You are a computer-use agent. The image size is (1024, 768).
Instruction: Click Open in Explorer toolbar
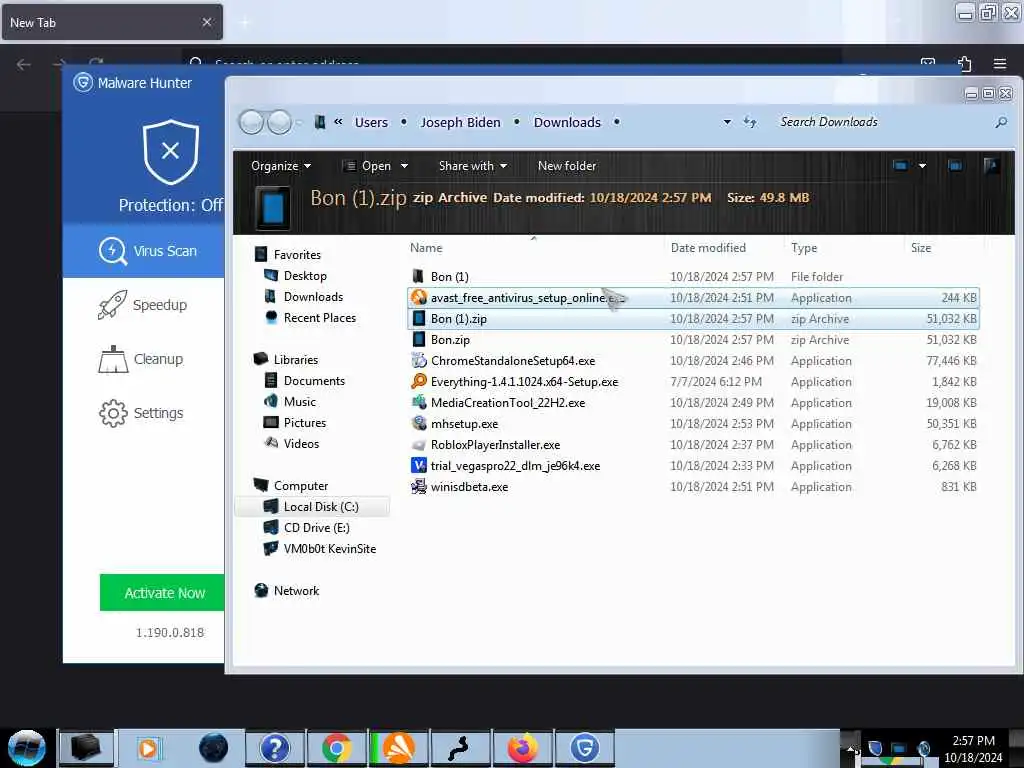368,166
